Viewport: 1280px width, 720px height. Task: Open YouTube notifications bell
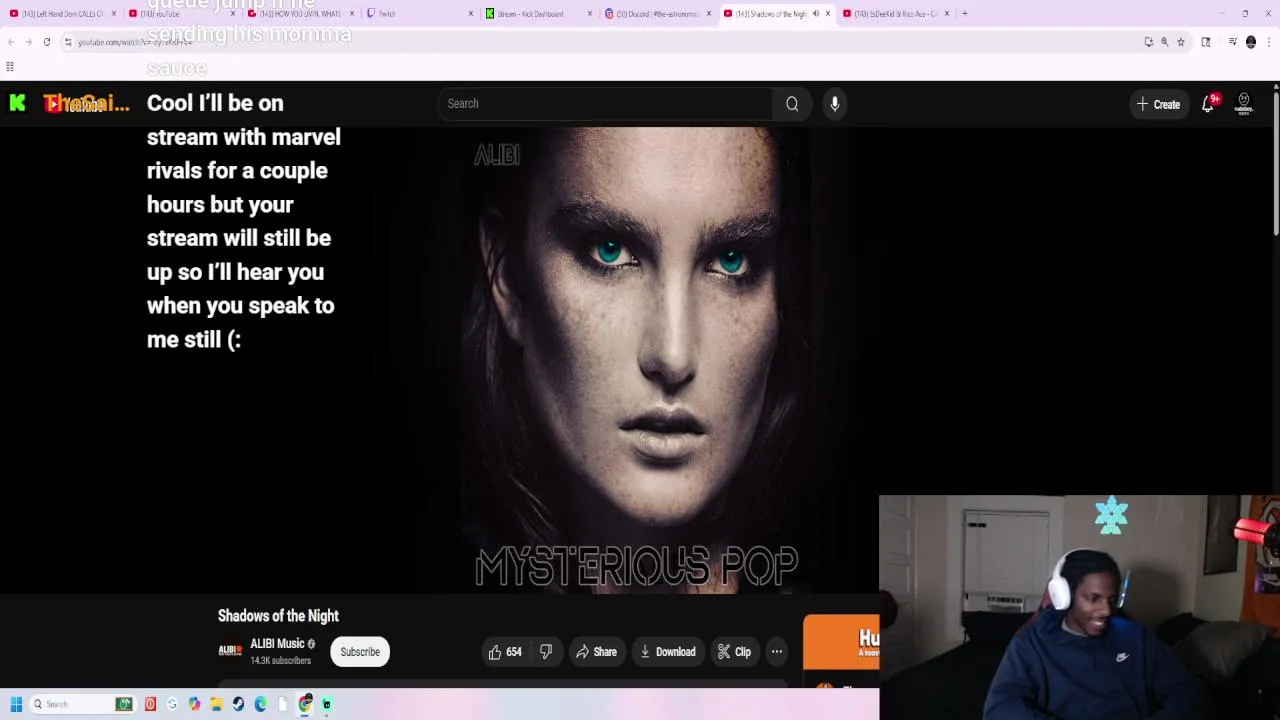click(x=1208, y=104)
